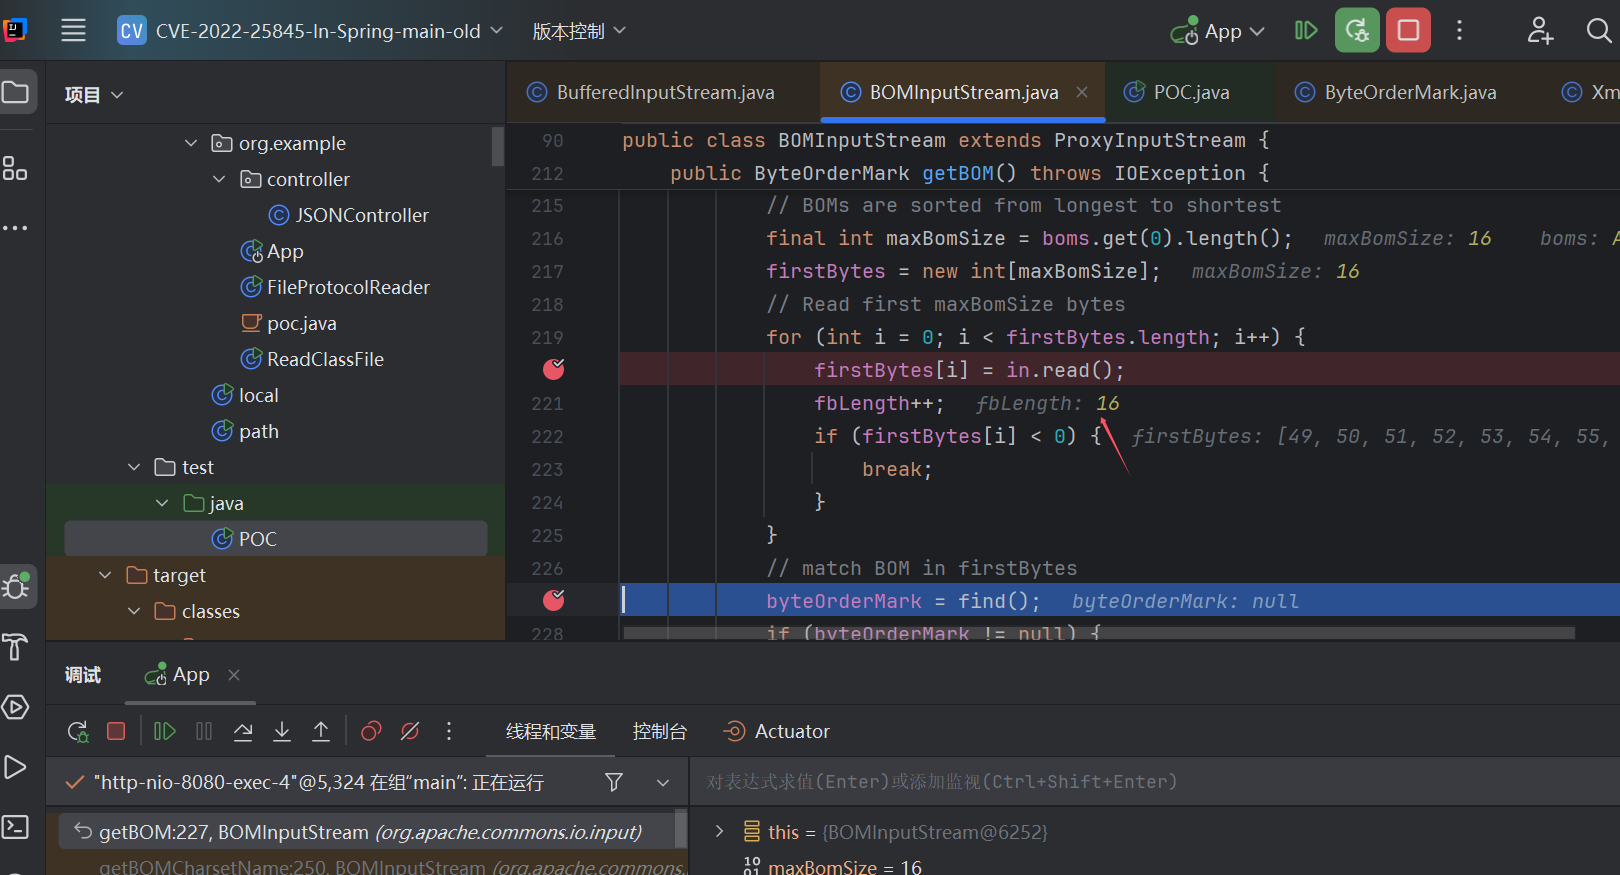
Task: Select POC class under test java
Action: 276,538
